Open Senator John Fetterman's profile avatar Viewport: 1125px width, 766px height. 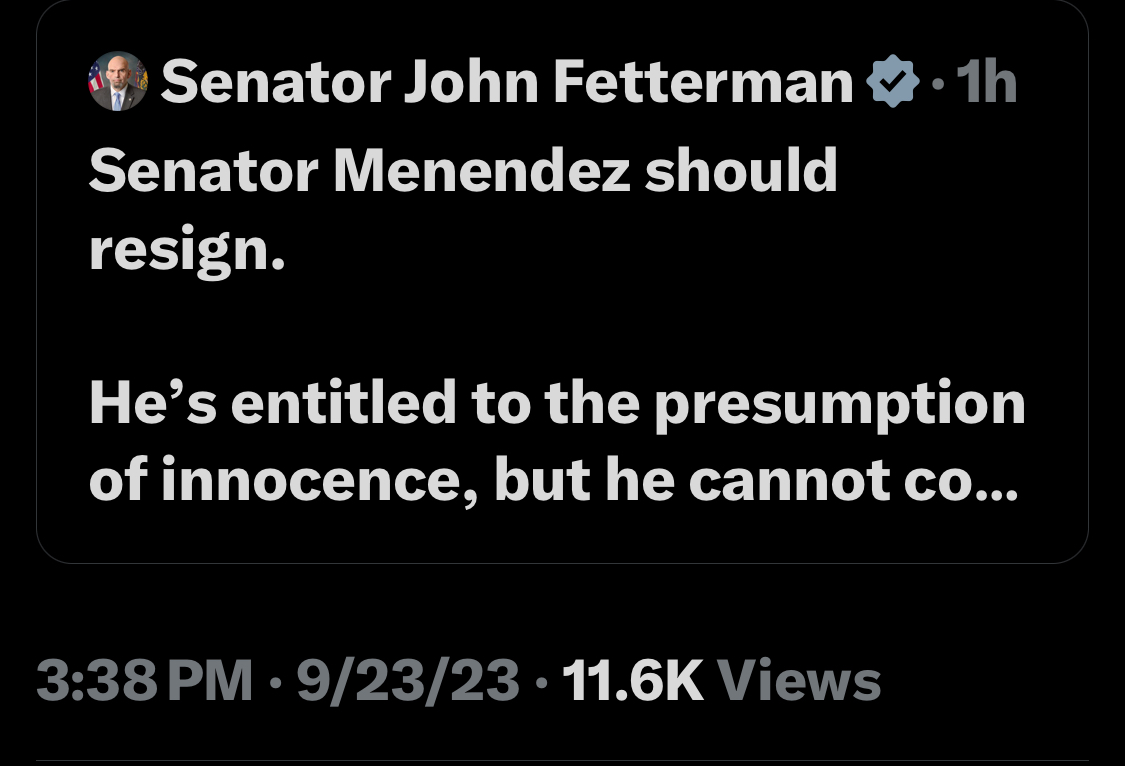click(118, 81)
